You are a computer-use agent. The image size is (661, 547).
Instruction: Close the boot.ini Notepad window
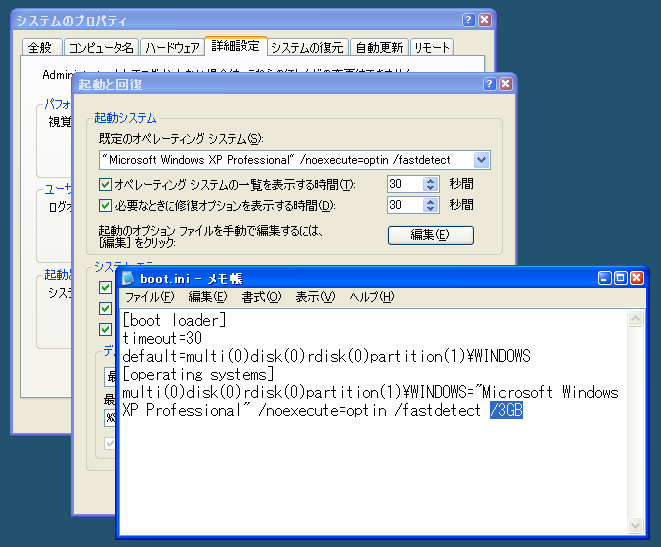tap(637, 278)
